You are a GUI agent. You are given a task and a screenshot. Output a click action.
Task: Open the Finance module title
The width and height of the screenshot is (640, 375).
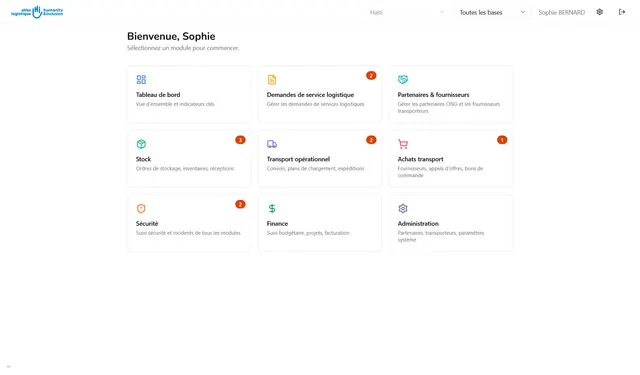[277, 224]
